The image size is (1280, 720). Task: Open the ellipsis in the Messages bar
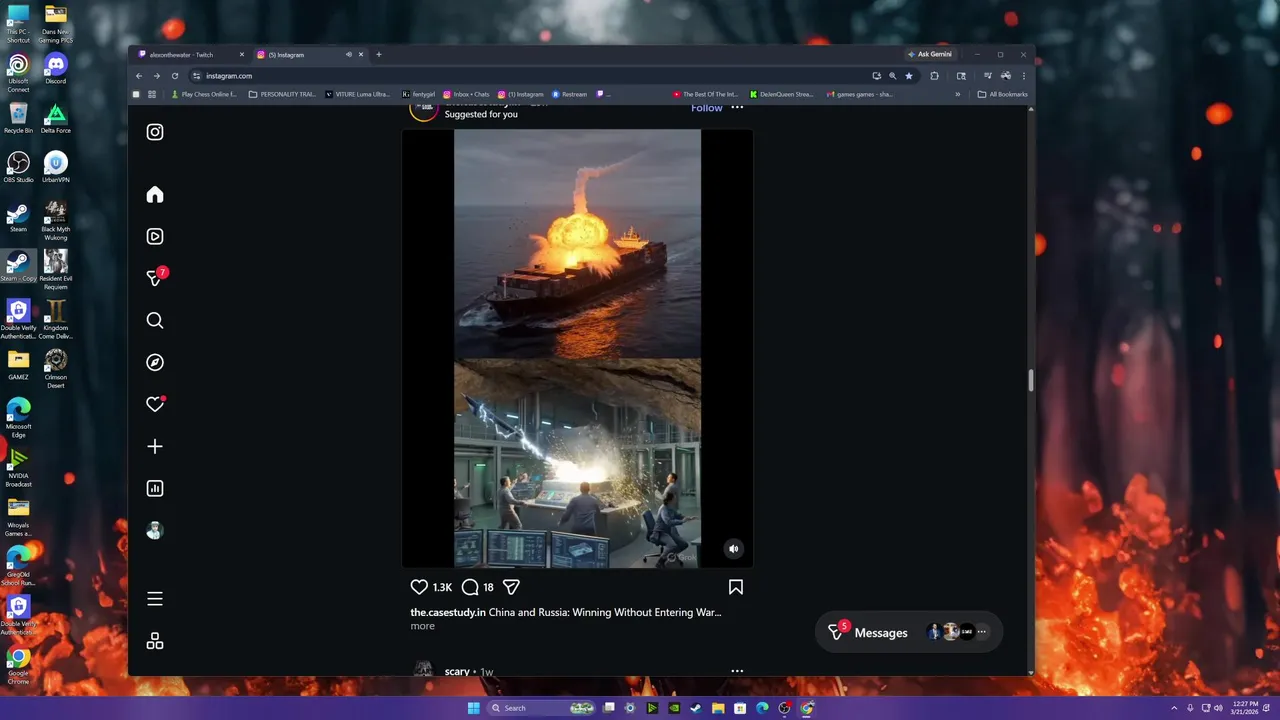[981, 632]
